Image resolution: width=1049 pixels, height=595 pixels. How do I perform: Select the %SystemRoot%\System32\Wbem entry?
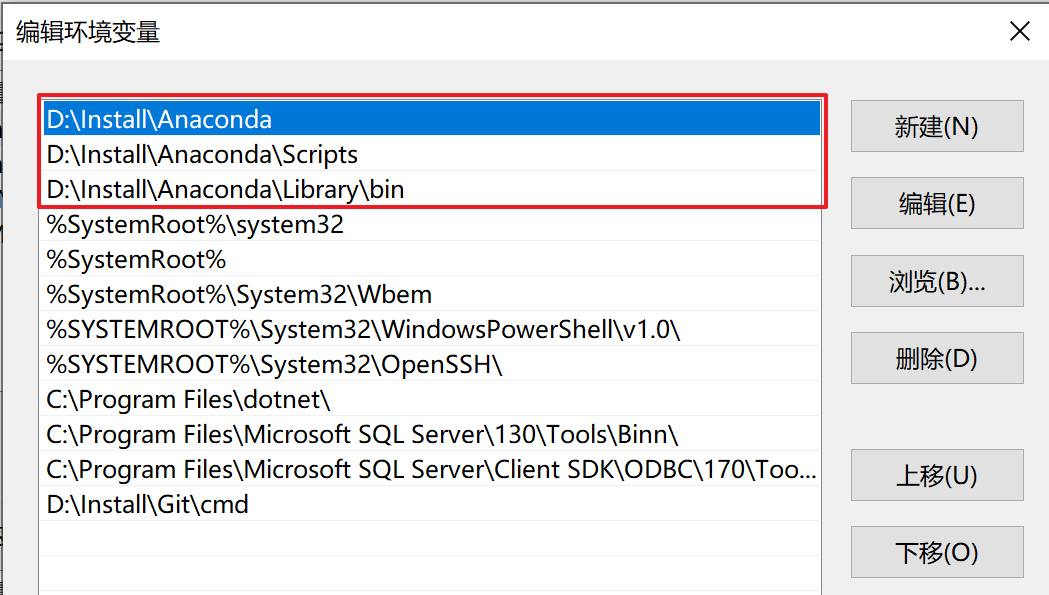pos(432,294)
